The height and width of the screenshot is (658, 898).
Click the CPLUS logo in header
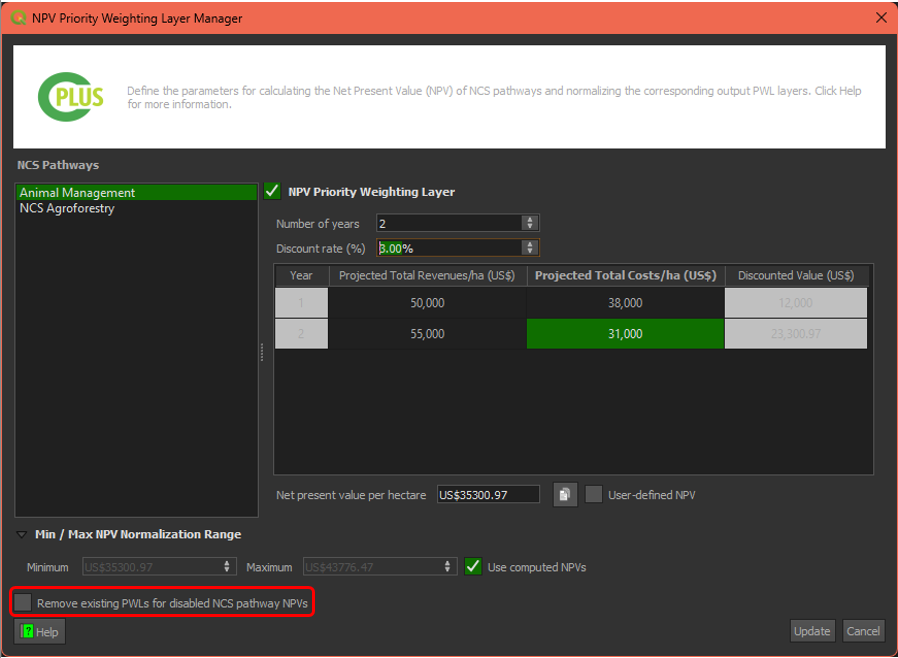click(71, 97)
